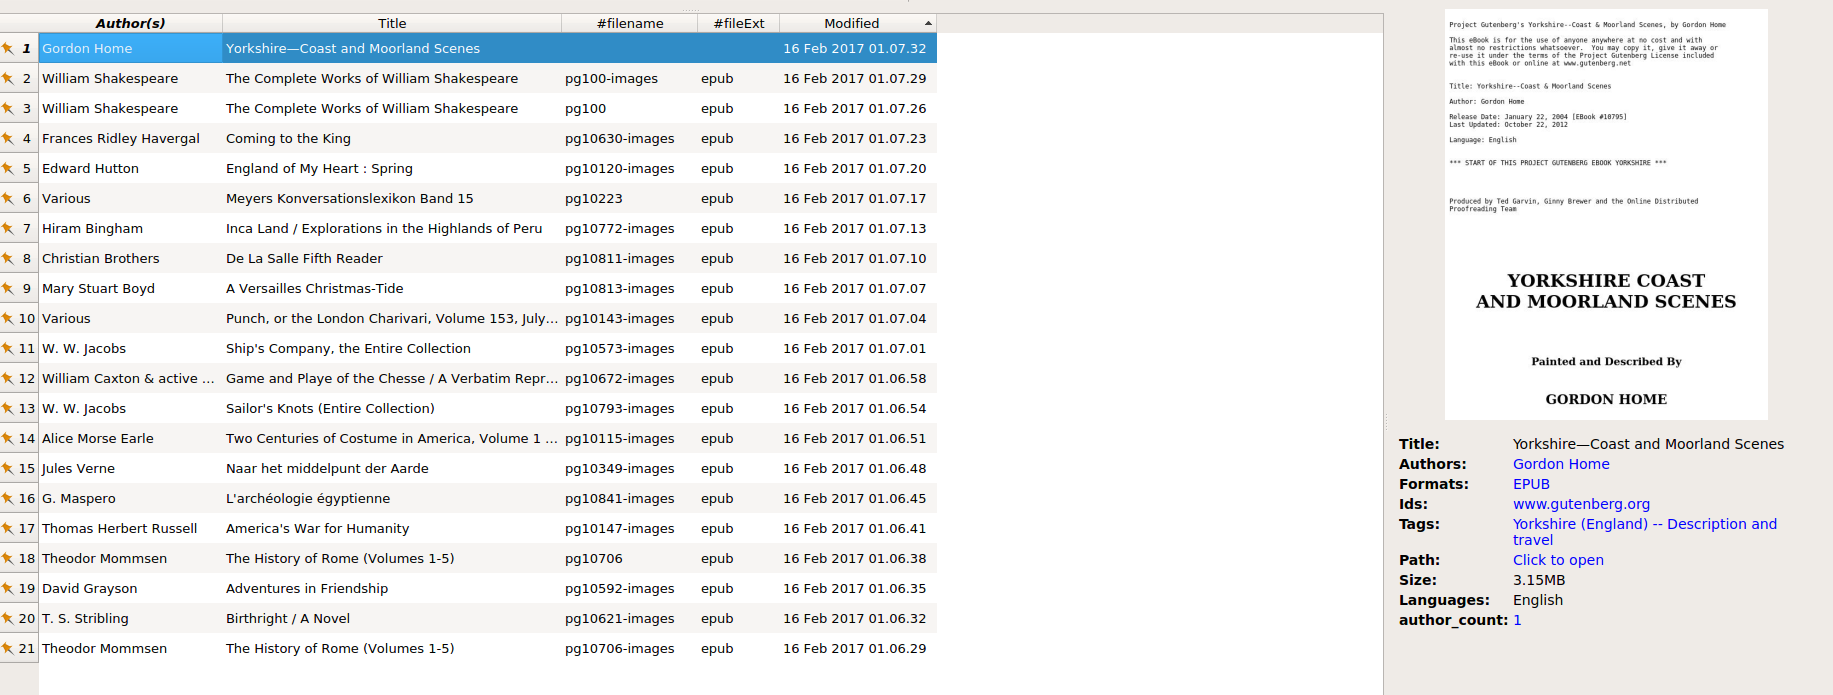The image size is (1833, 695).
Task: Click the pin icon beside row 14
Action: point(7,438)
